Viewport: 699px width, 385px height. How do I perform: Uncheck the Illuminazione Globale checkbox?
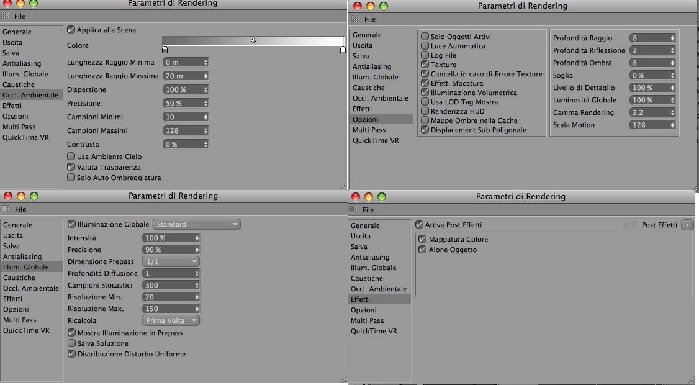click(x=71, y=224)
